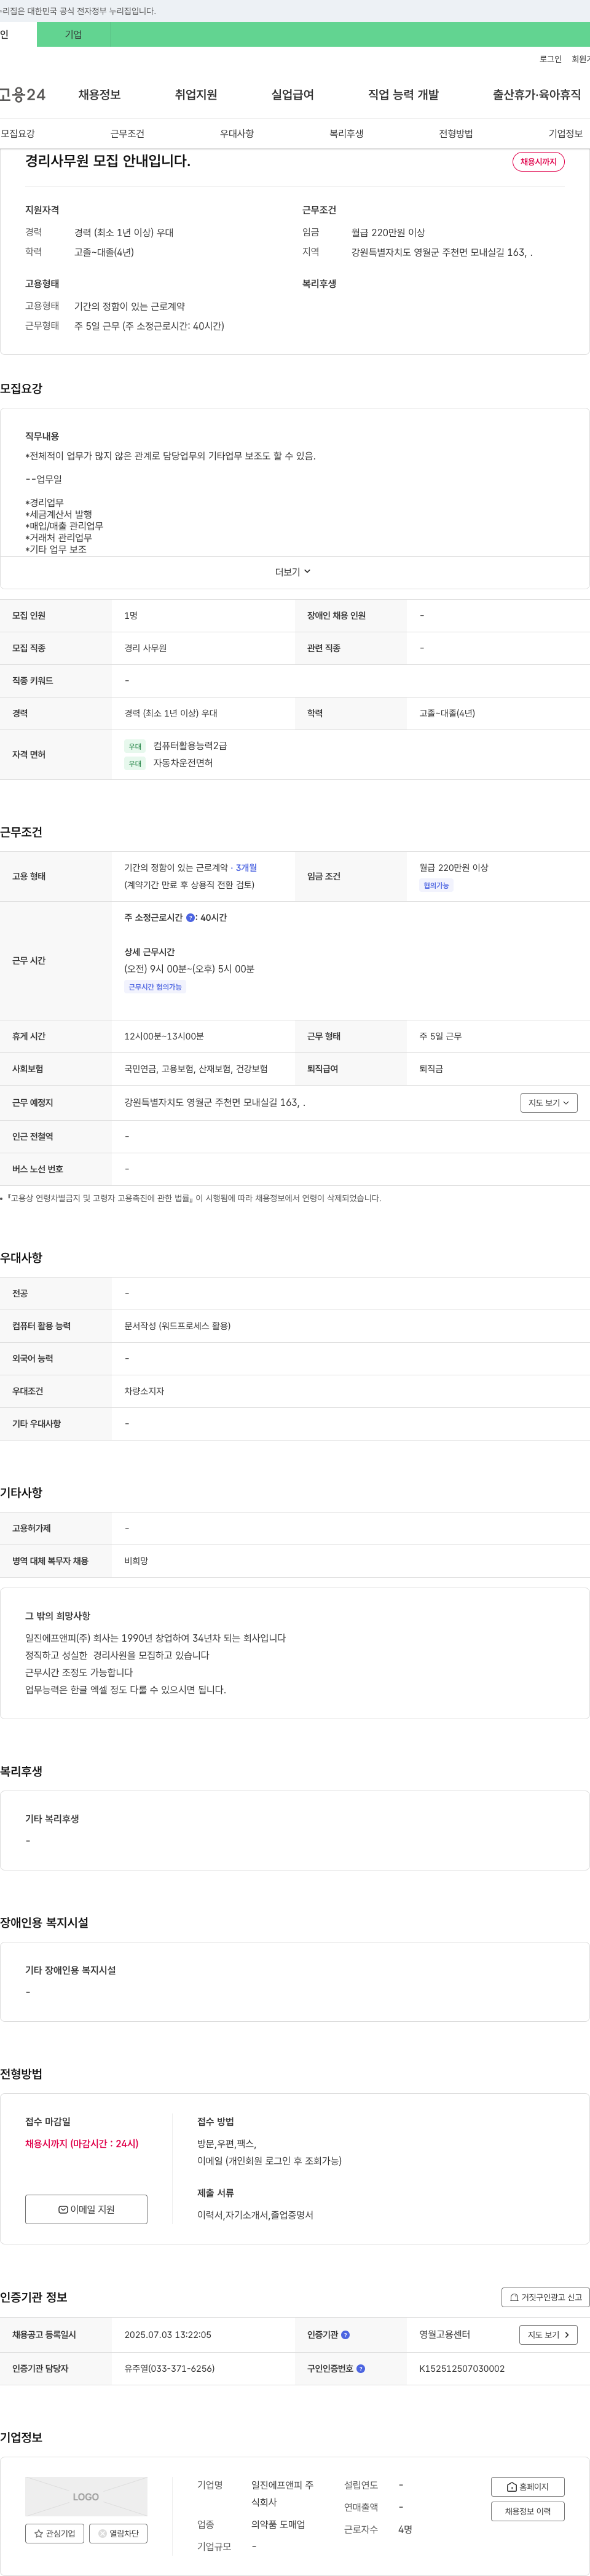The image size is (590, 2576).
Task: Open the help icon beside 구인인증번호 label
Action: [x=360, y=2368]
